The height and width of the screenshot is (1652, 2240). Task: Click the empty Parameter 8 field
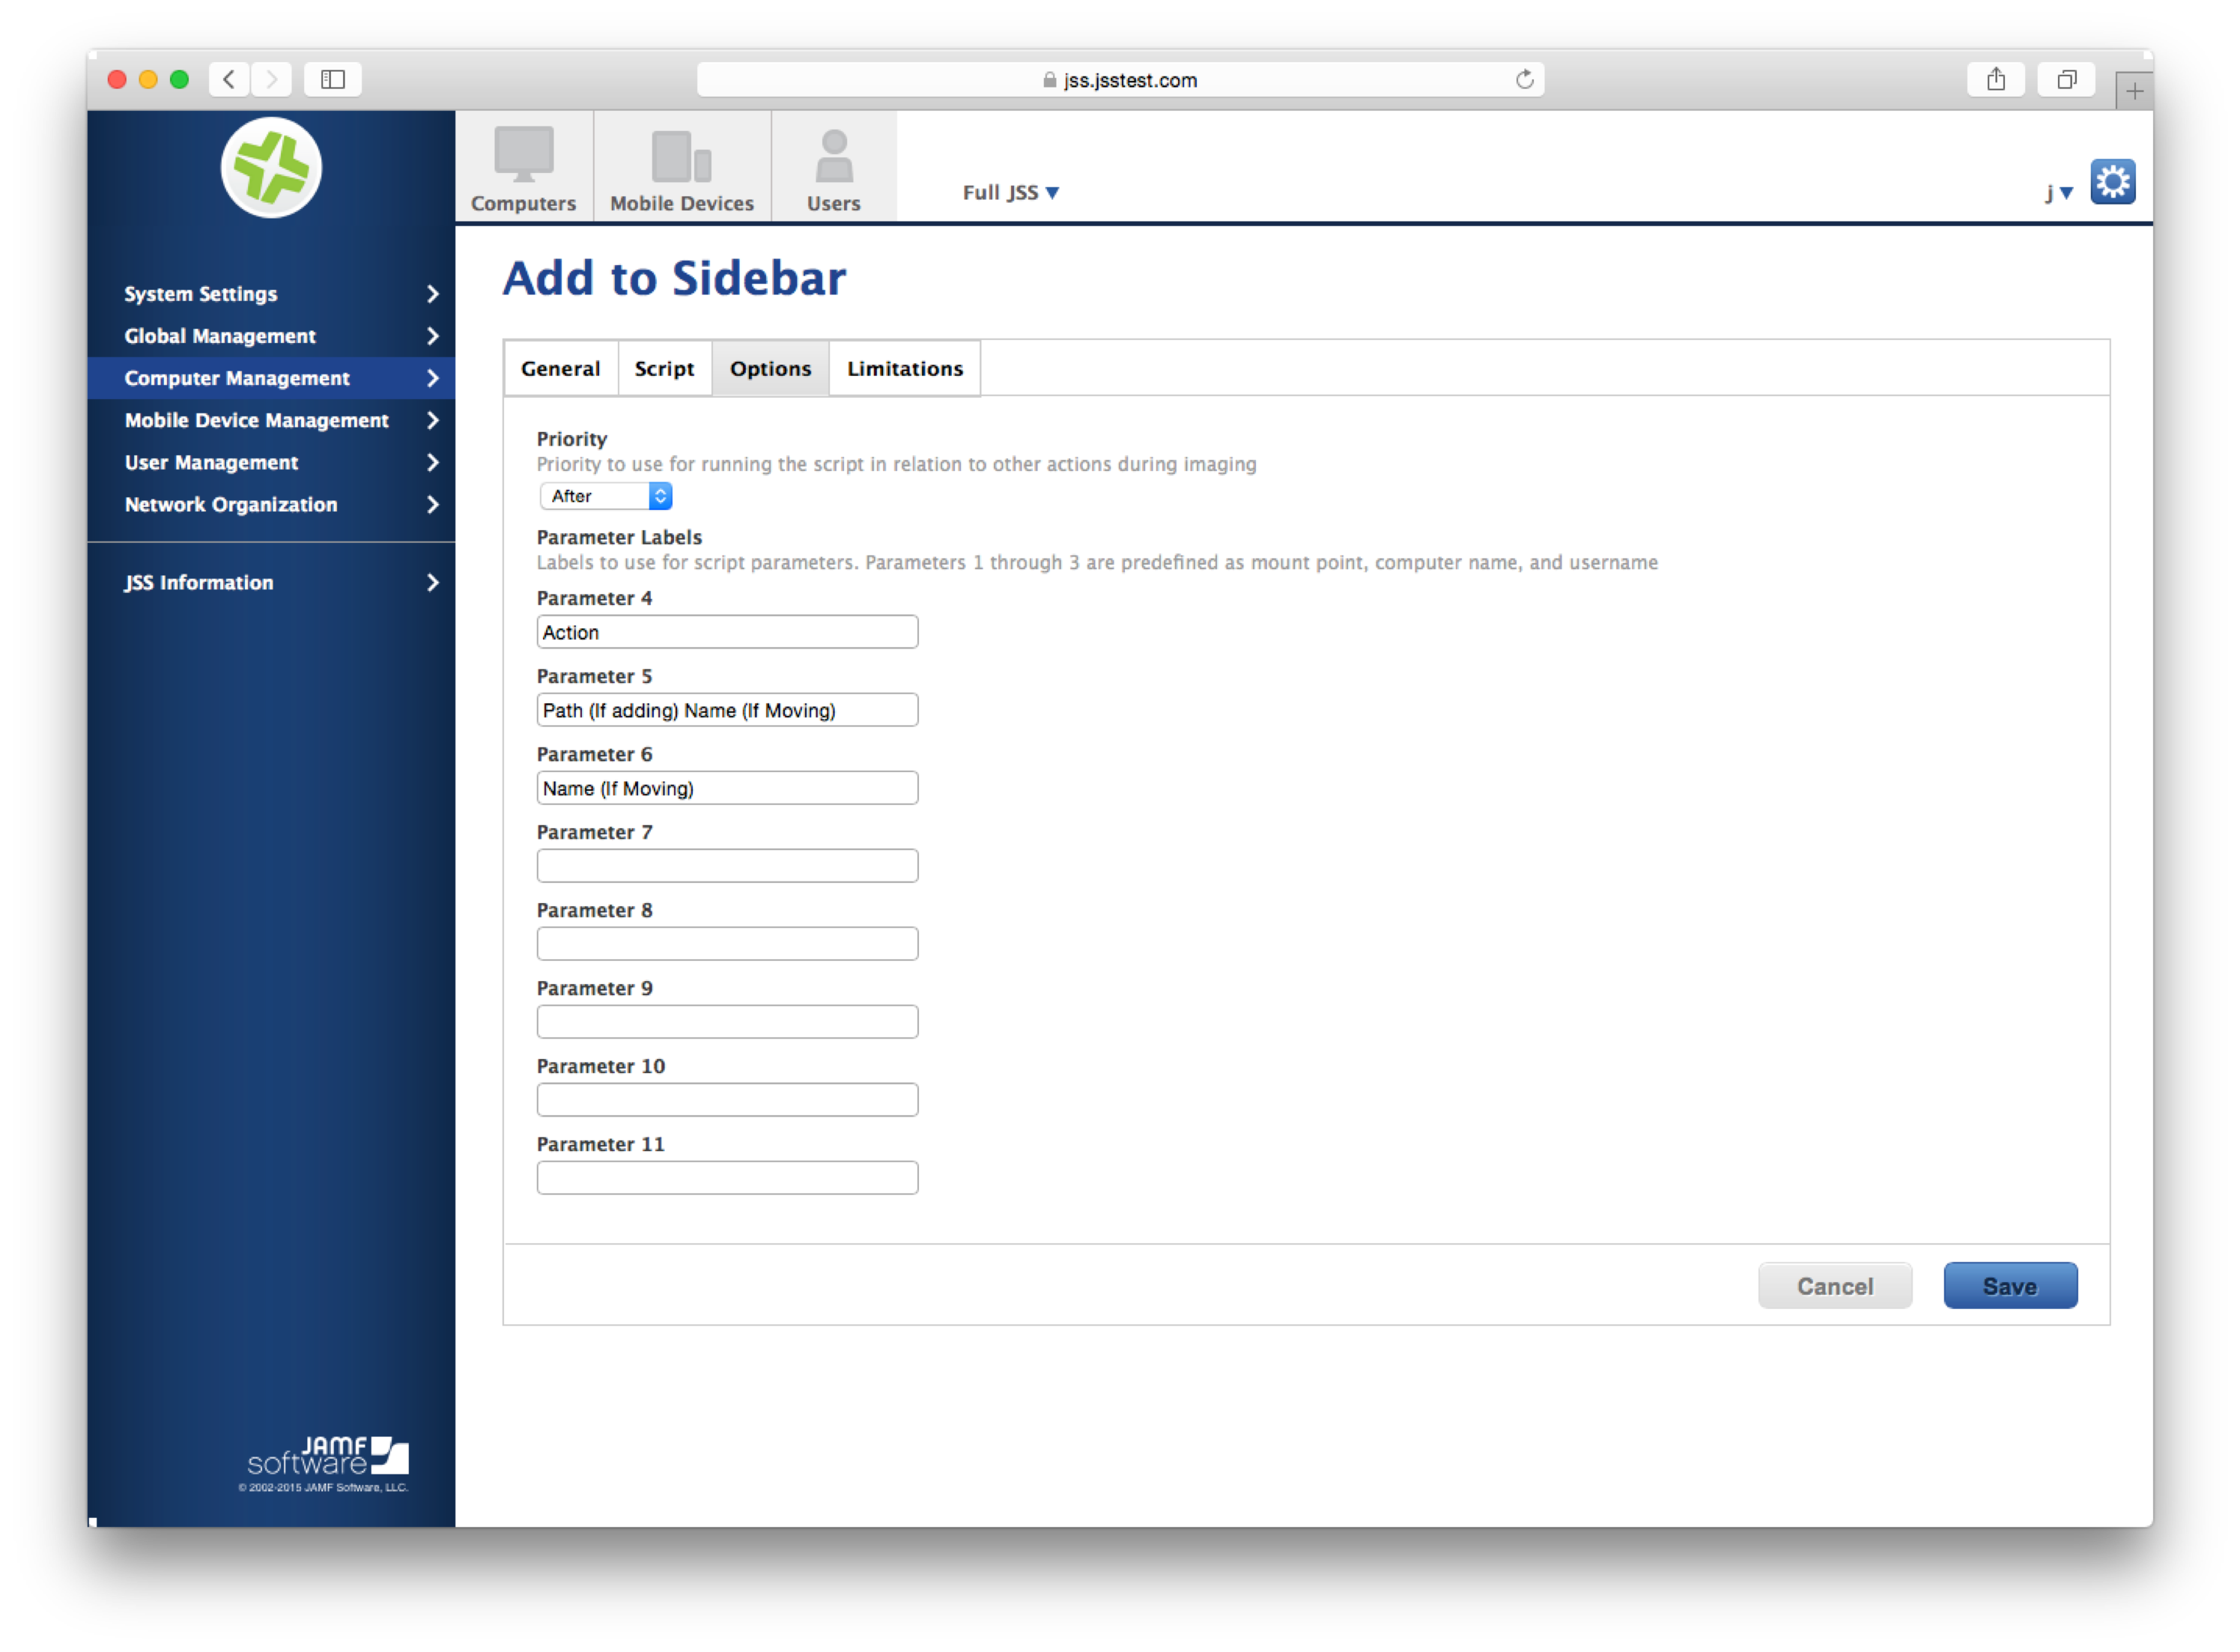click(727, 944)
